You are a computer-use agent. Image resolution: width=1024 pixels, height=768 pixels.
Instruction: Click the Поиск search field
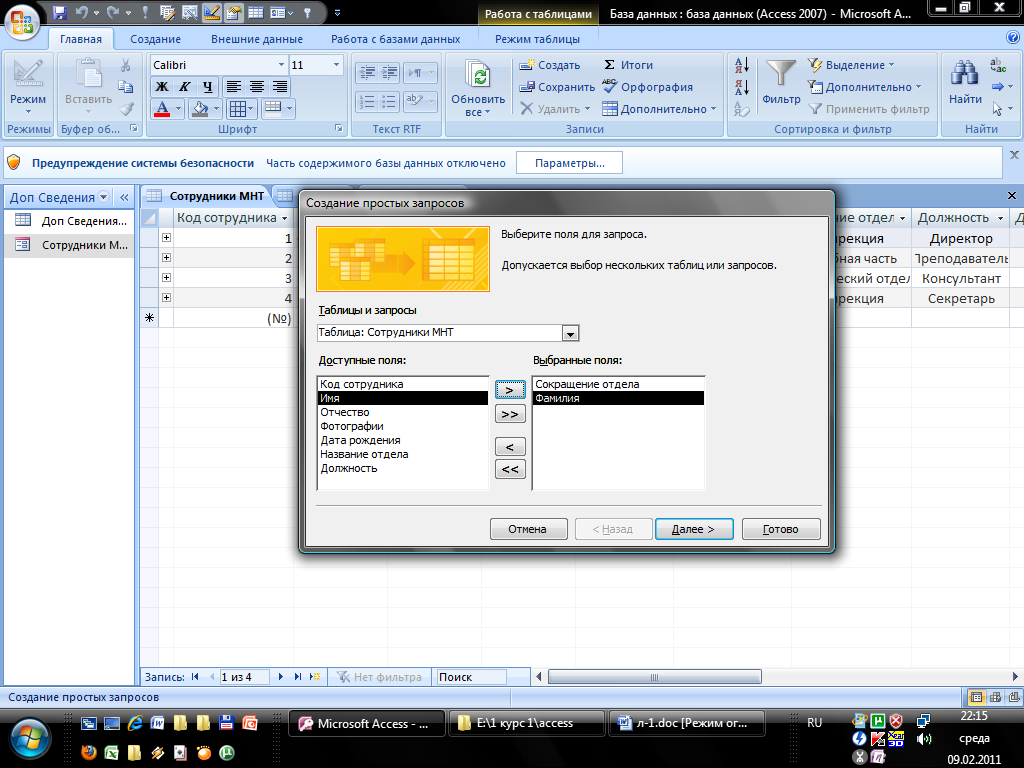click(472, 677)
